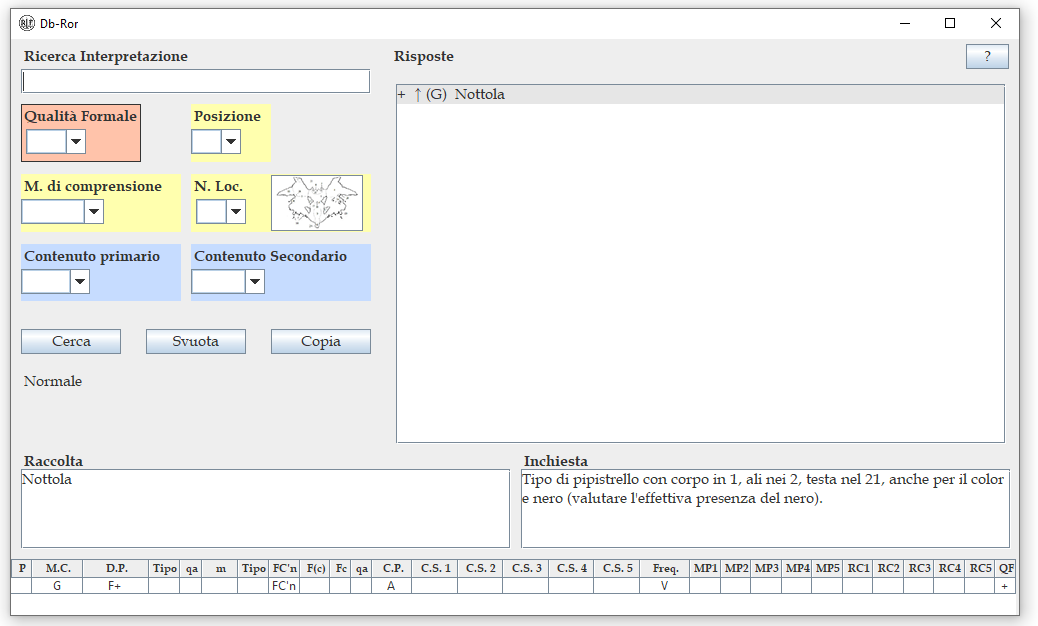
Task: Click the Freq. column header in table
Action: (665, 568)
